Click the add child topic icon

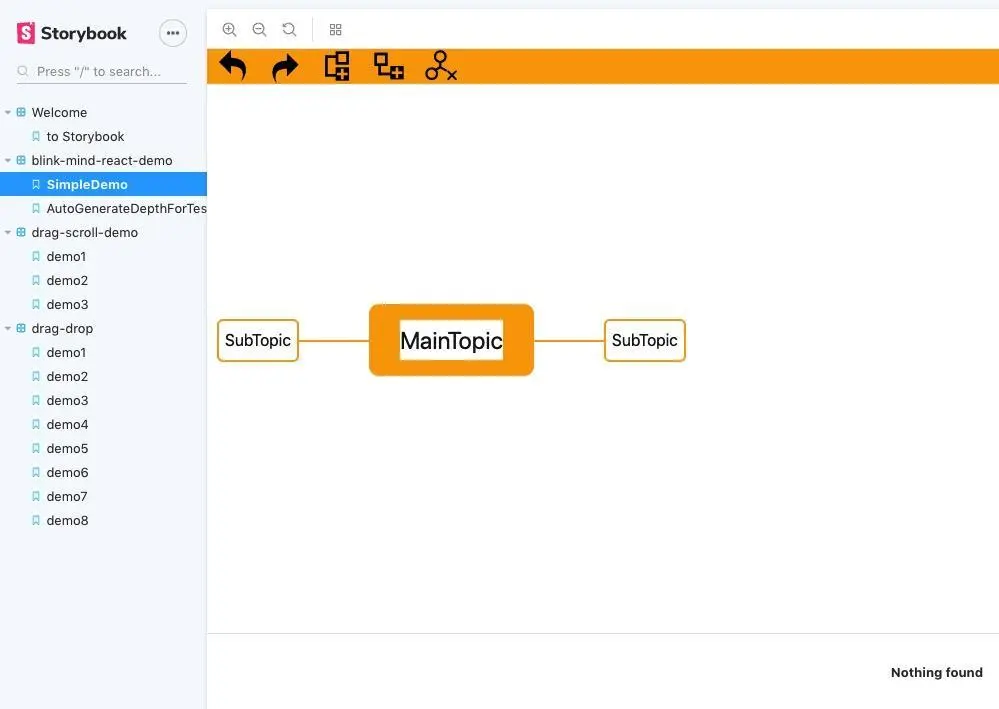coord(389,66)
